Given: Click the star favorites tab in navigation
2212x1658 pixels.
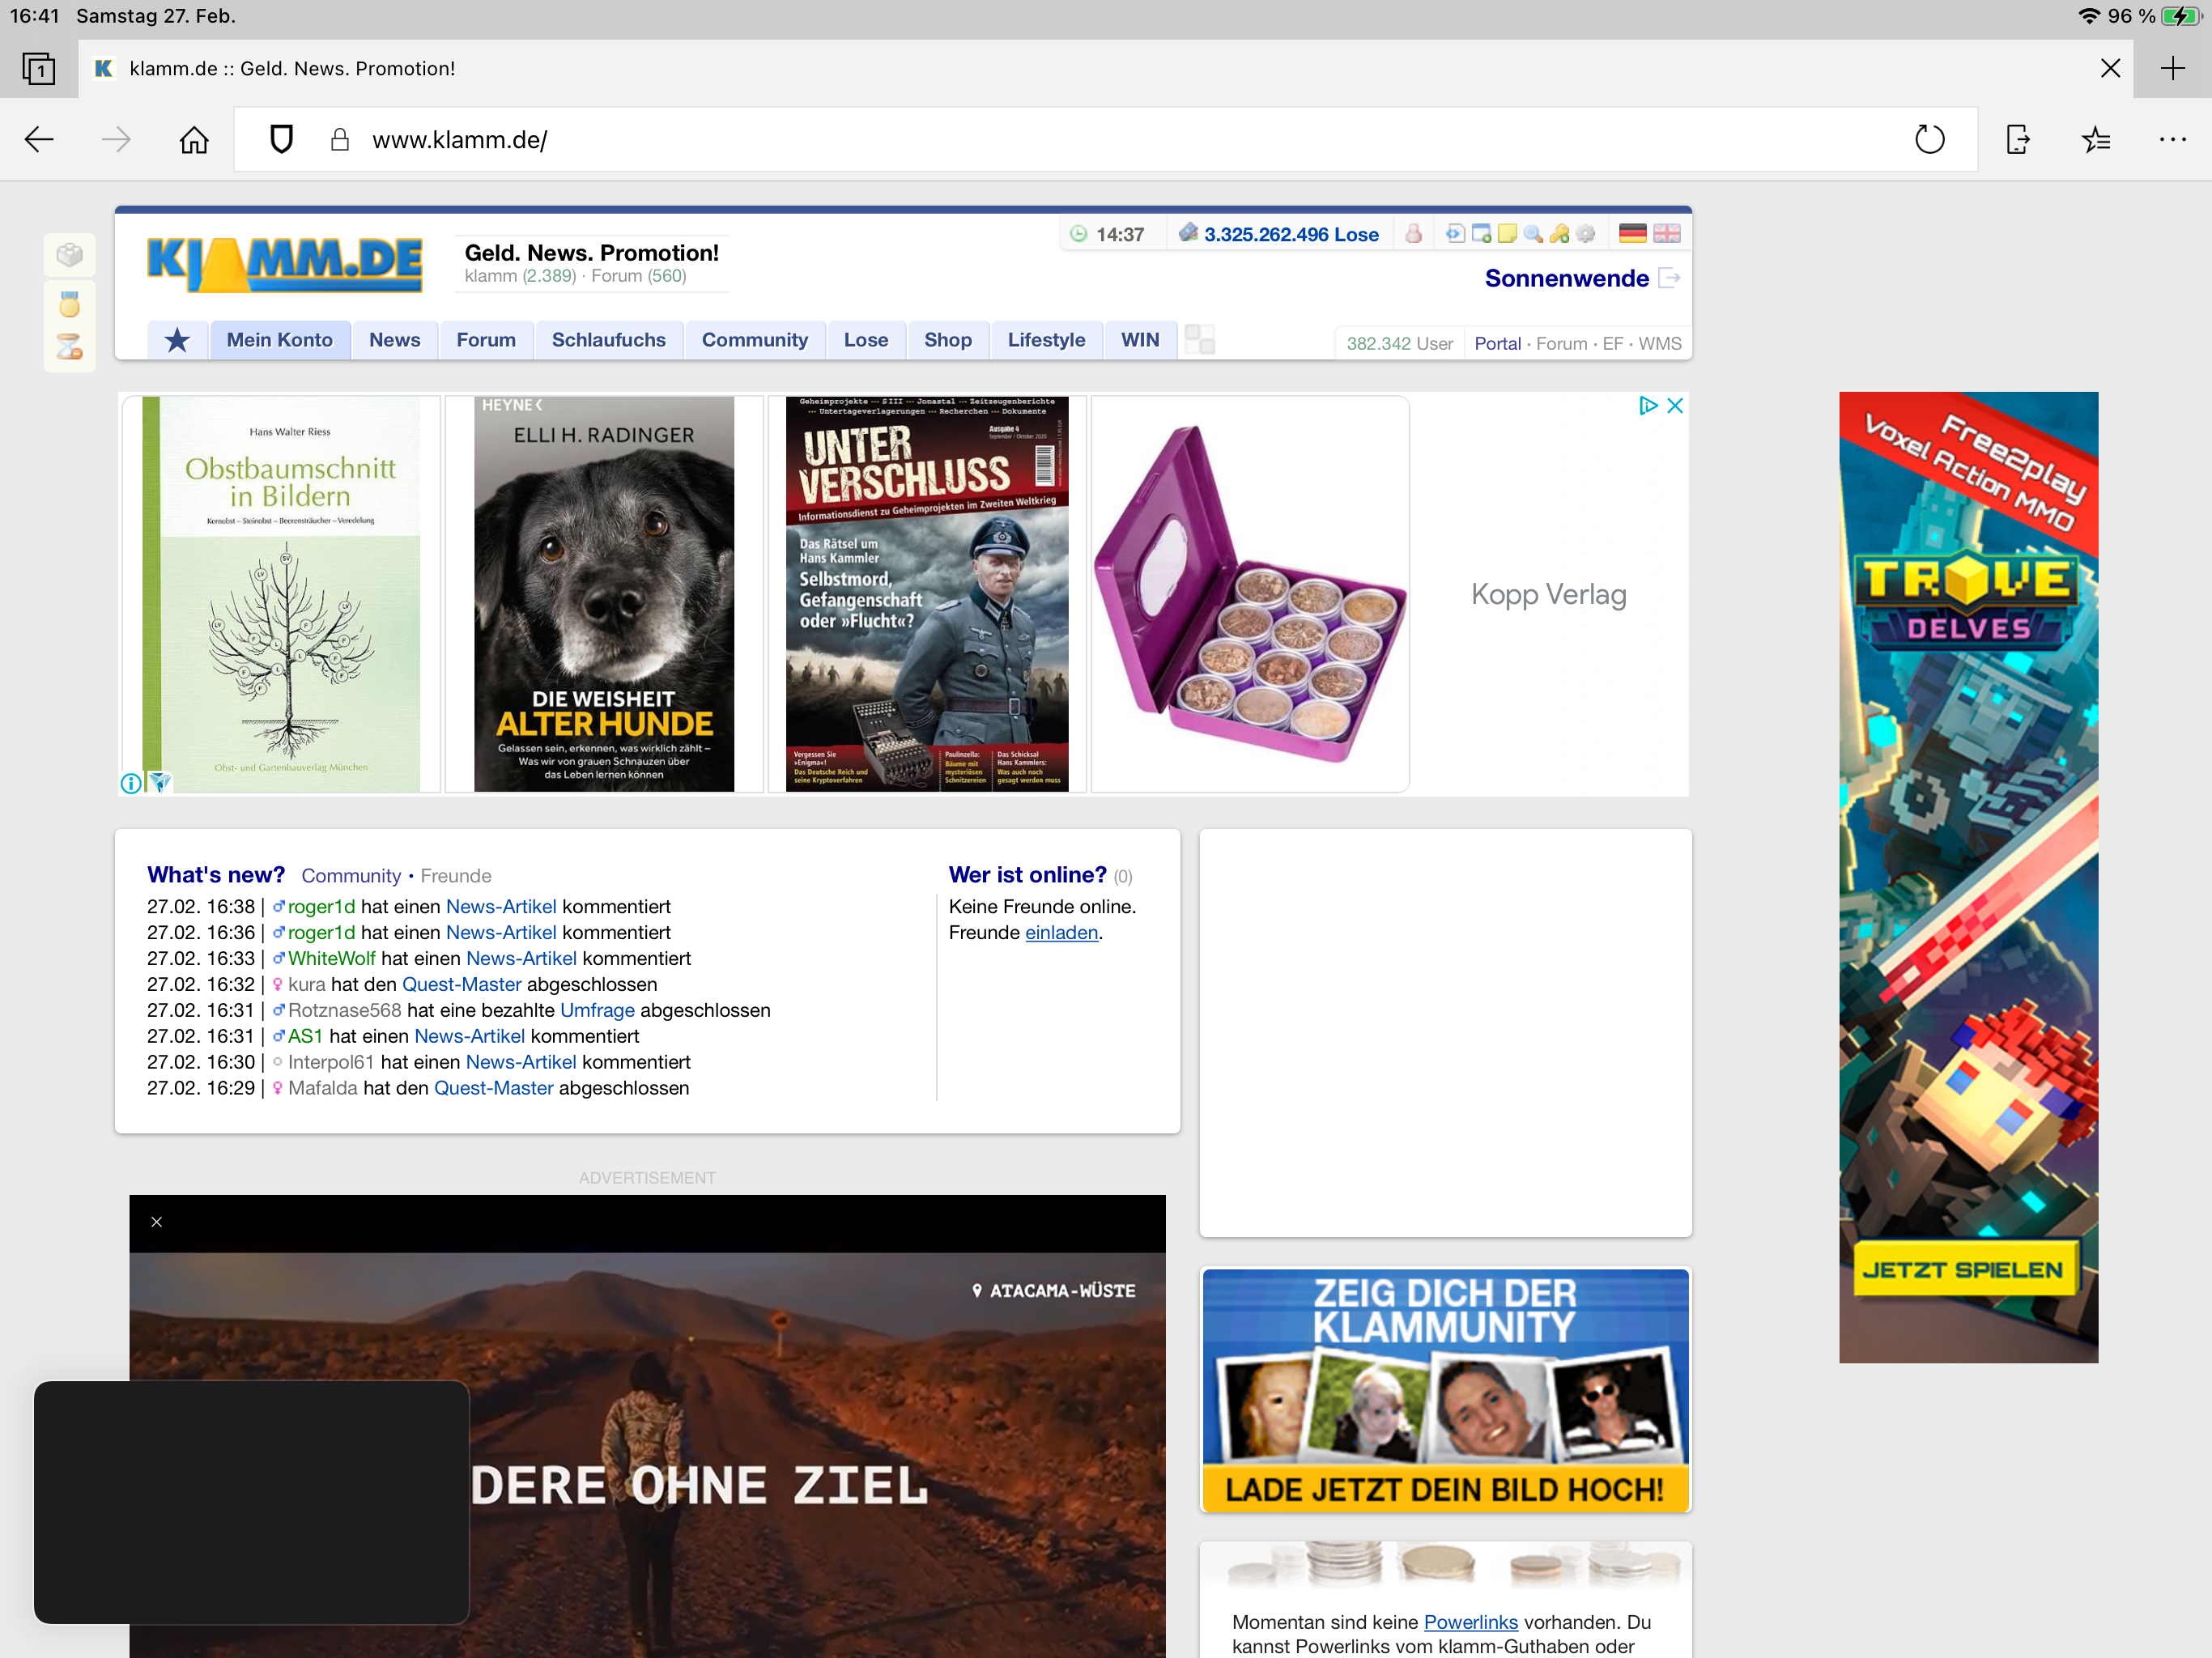Looking at the screenshot, I should (177, 340).
